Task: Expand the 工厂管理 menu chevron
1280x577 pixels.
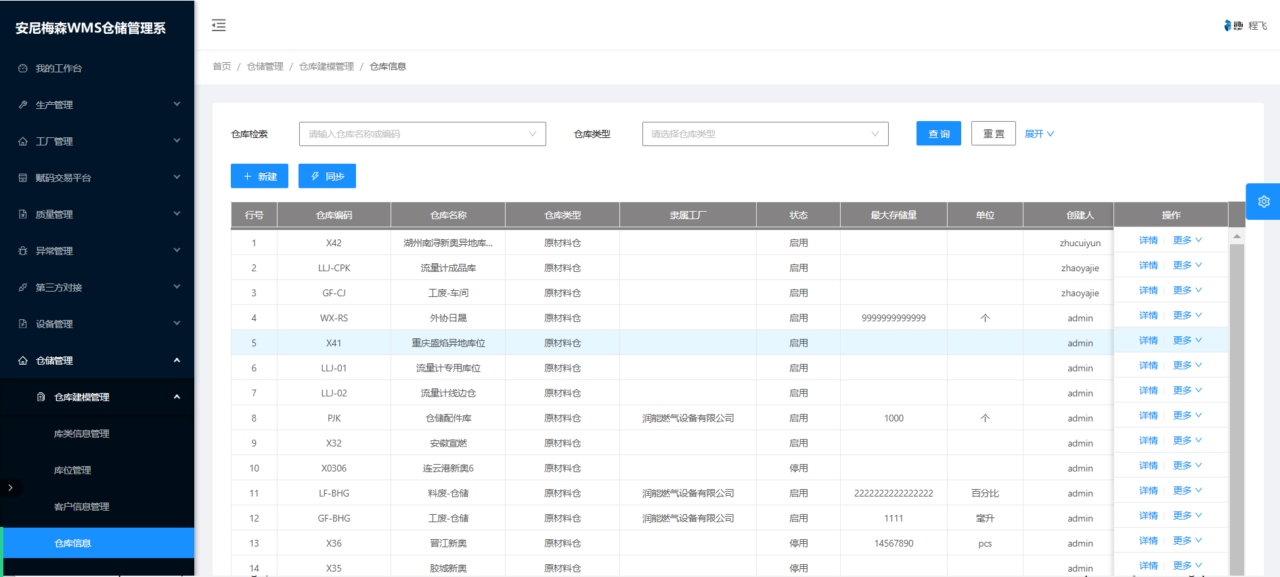Action: click(x=176, y=141)
